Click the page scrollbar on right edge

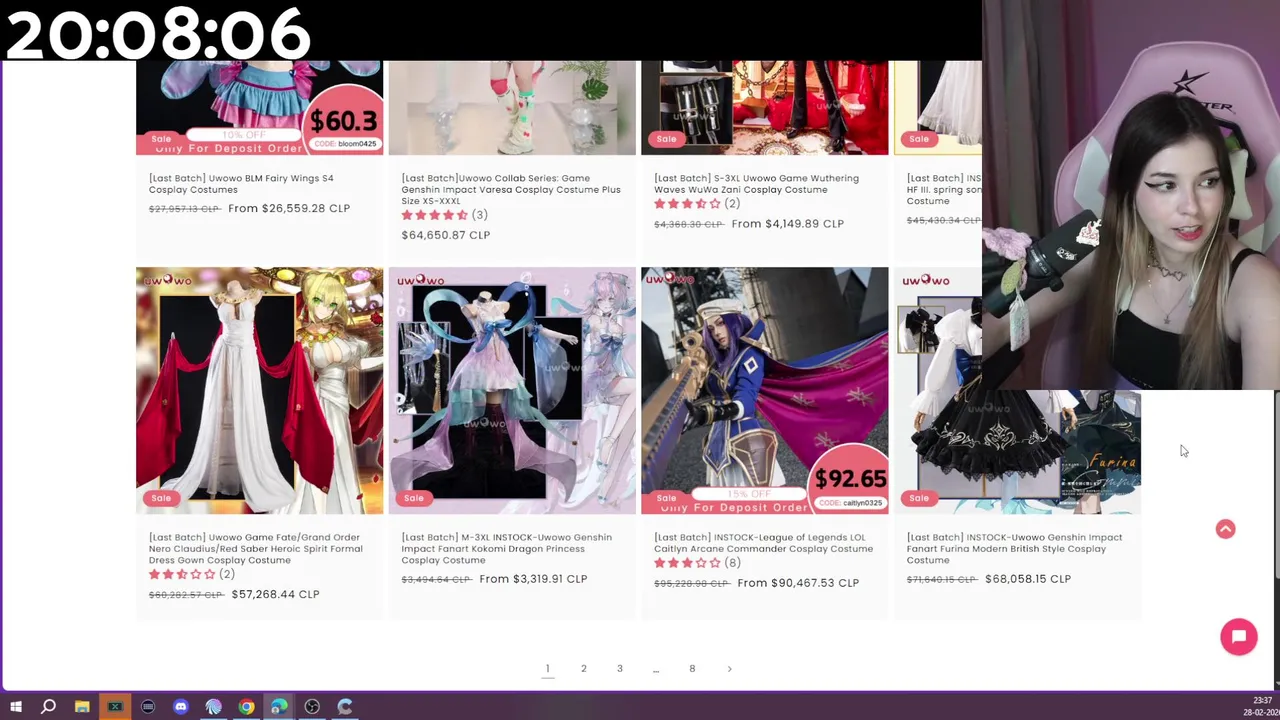[x=1276, y=485]
